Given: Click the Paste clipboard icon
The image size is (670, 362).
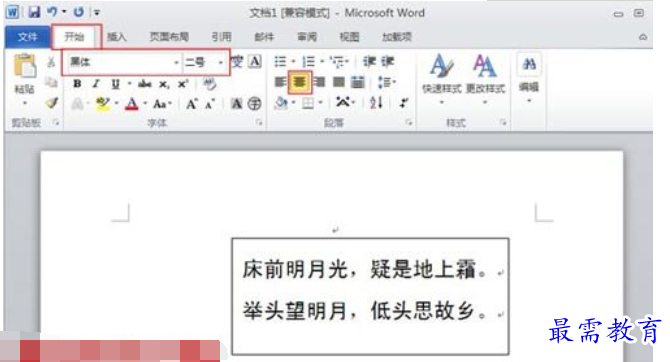Looking at the screenshot, I should point(25,66).
